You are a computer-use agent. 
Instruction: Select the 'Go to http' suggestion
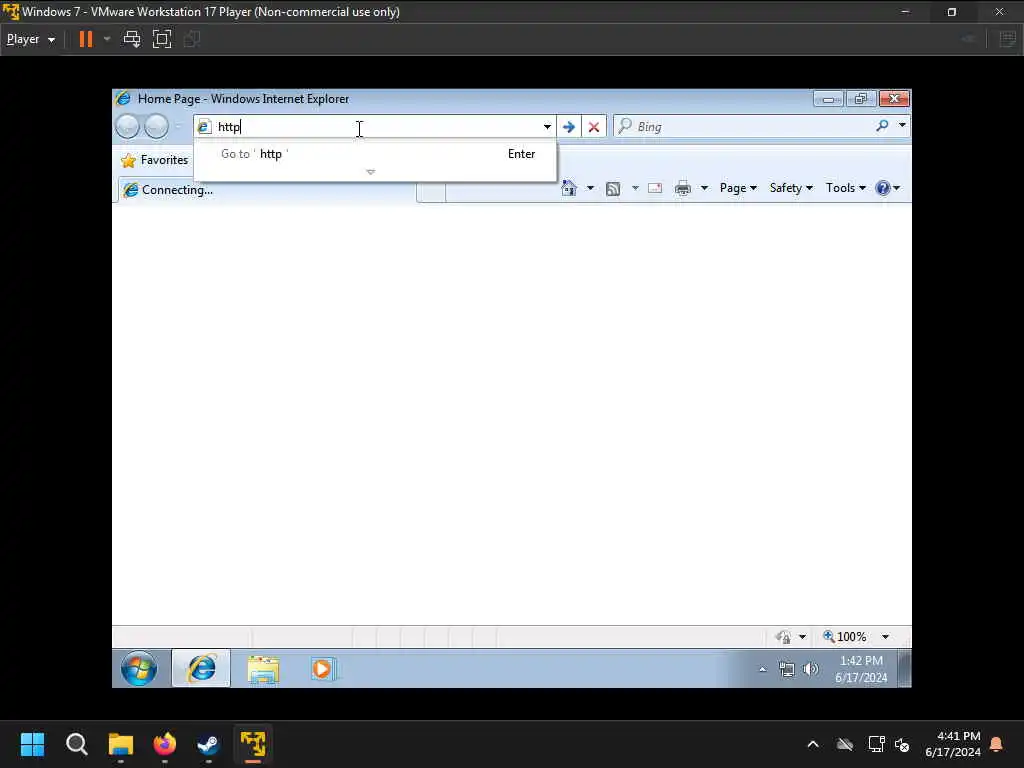[376, 154]
